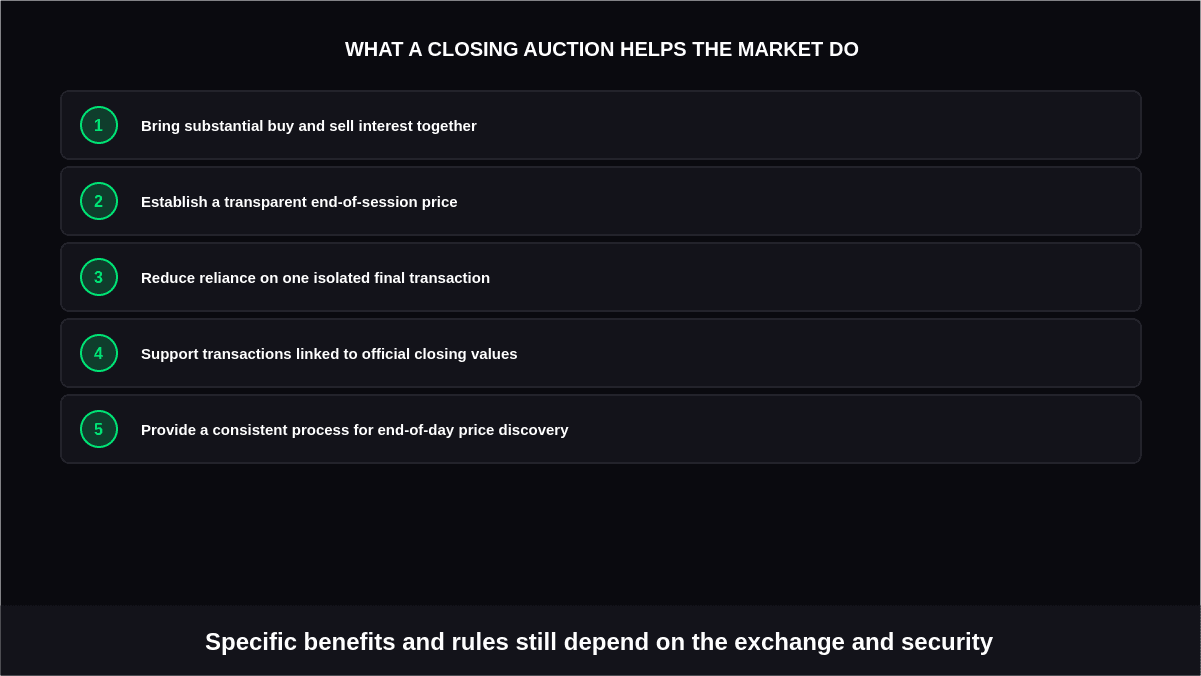Image resolution: width=1201 pixels, height=676 pixels.
Task: Click the green number 2 circle
Action: (x=99, y=201)
